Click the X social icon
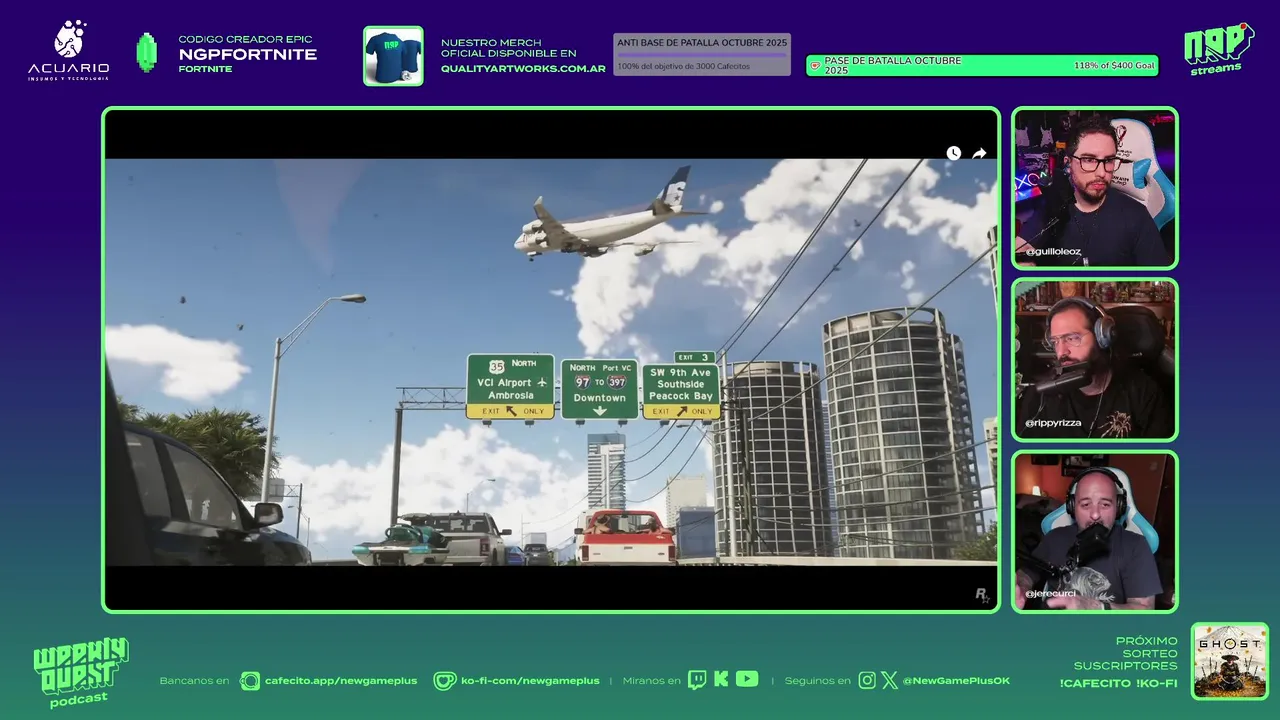The height and width of the screenshot is (720, 1280). click(x=890, y=680)
